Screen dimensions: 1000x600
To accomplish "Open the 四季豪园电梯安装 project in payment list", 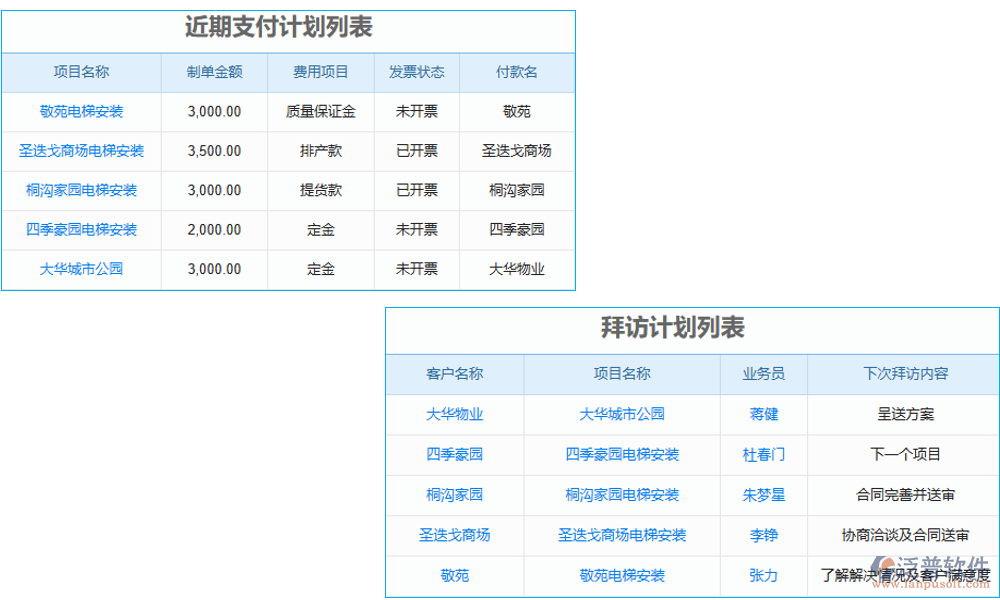I will click(x=82, y=230).
